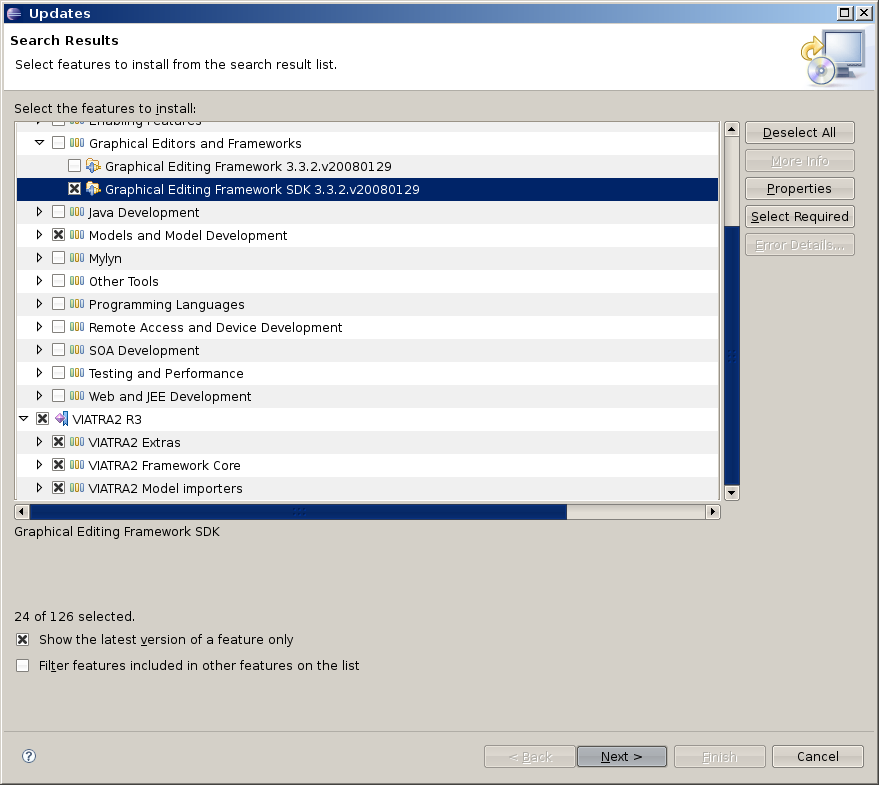Viewport: 879px width, 785px height.
Task: Check the Graphical Editors and Frameworks checkbox
Action: pyautogui.click(x=58, y=143)
